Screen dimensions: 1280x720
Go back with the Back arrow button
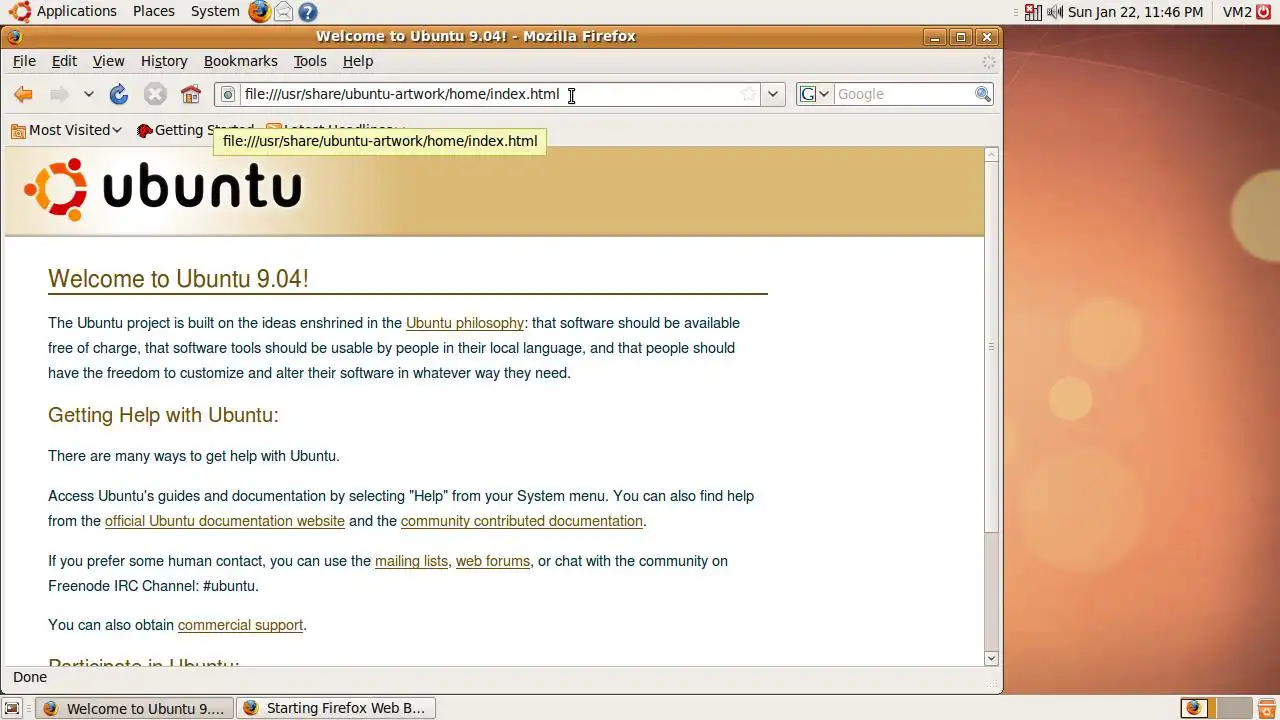pos(23,94)
